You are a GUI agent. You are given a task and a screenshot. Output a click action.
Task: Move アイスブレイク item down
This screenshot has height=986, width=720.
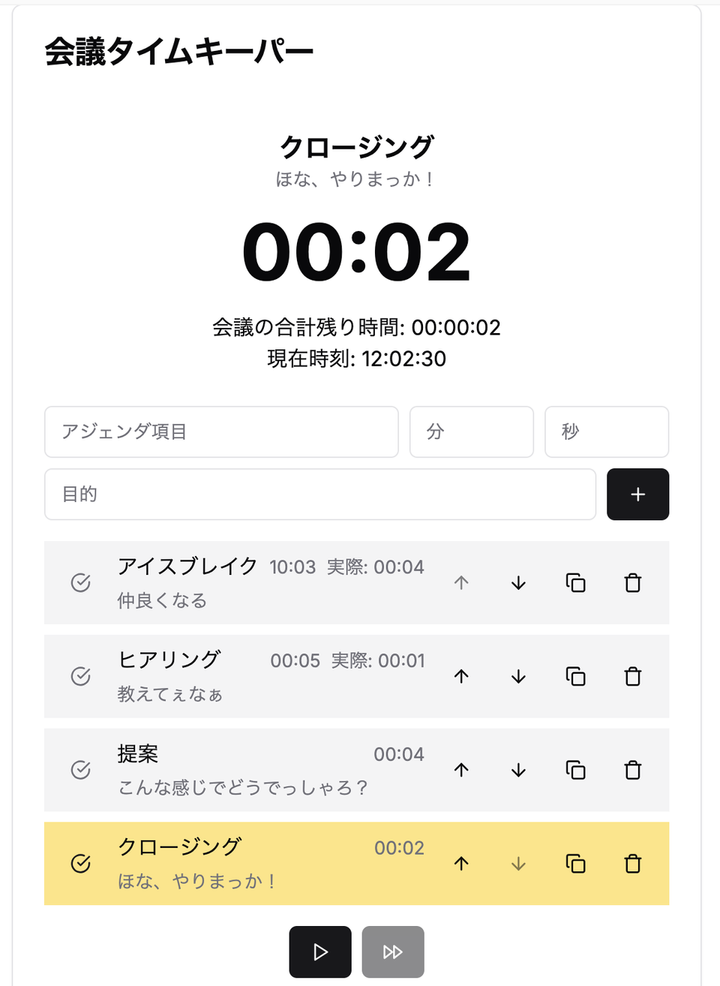point(518,583)
